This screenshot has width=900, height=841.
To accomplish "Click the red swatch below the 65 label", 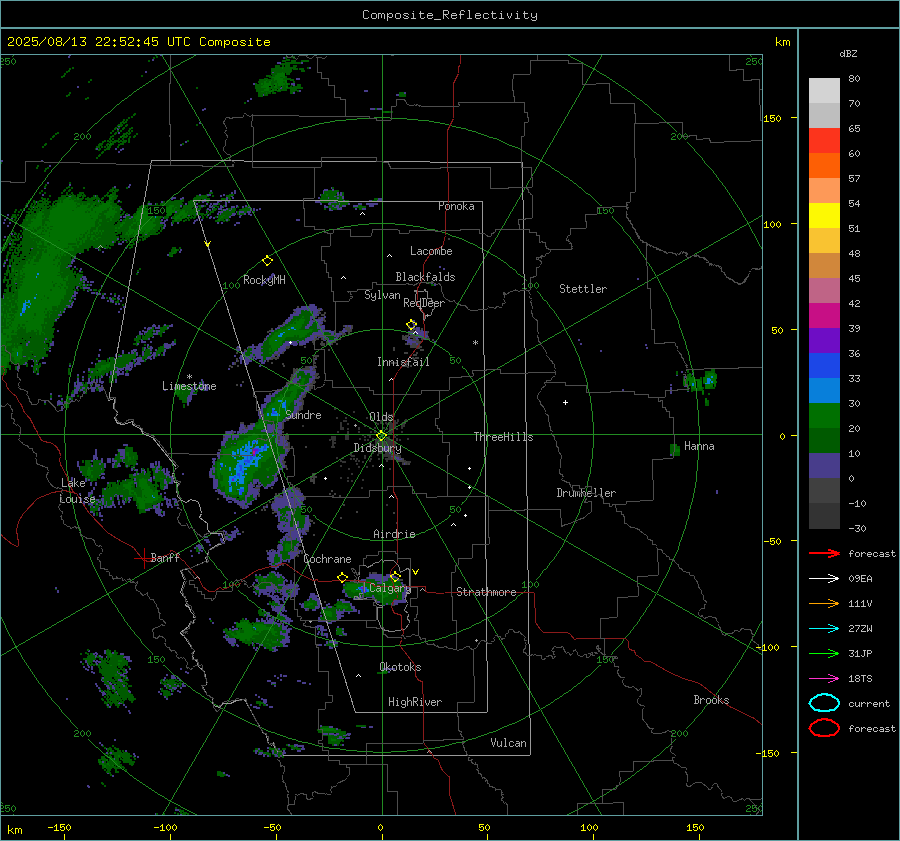I will pos(824,141).
